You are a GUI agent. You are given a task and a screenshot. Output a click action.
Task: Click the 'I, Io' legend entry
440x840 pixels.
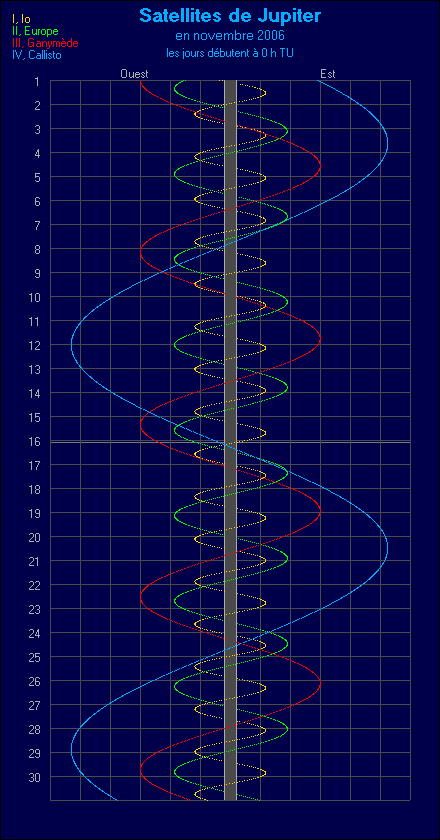pyautogui.click(x=21, y=20)
